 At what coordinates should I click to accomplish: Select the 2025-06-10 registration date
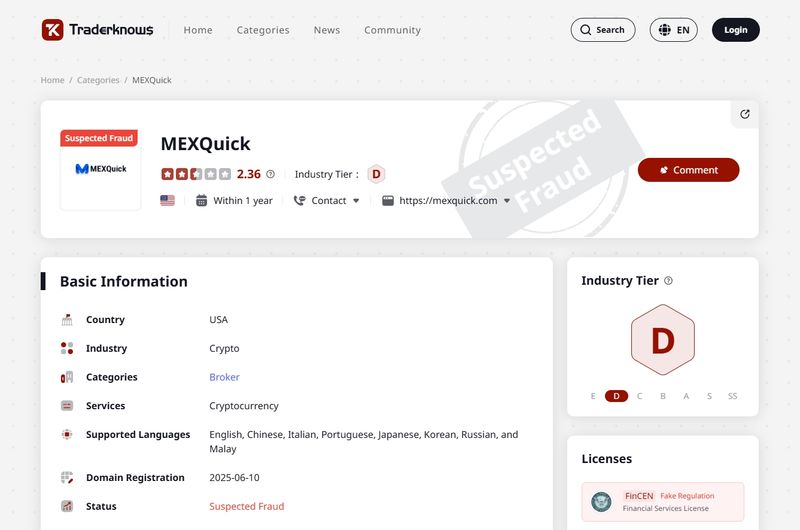point(234,477)
